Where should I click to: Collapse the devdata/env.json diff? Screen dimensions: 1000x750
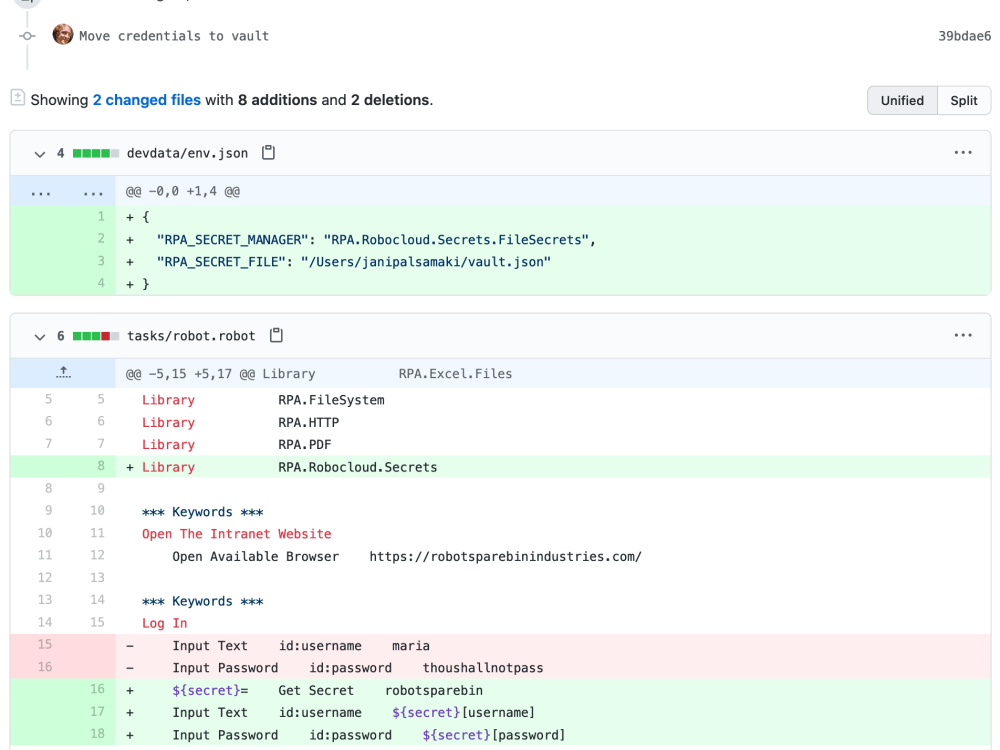coord(40,154)
